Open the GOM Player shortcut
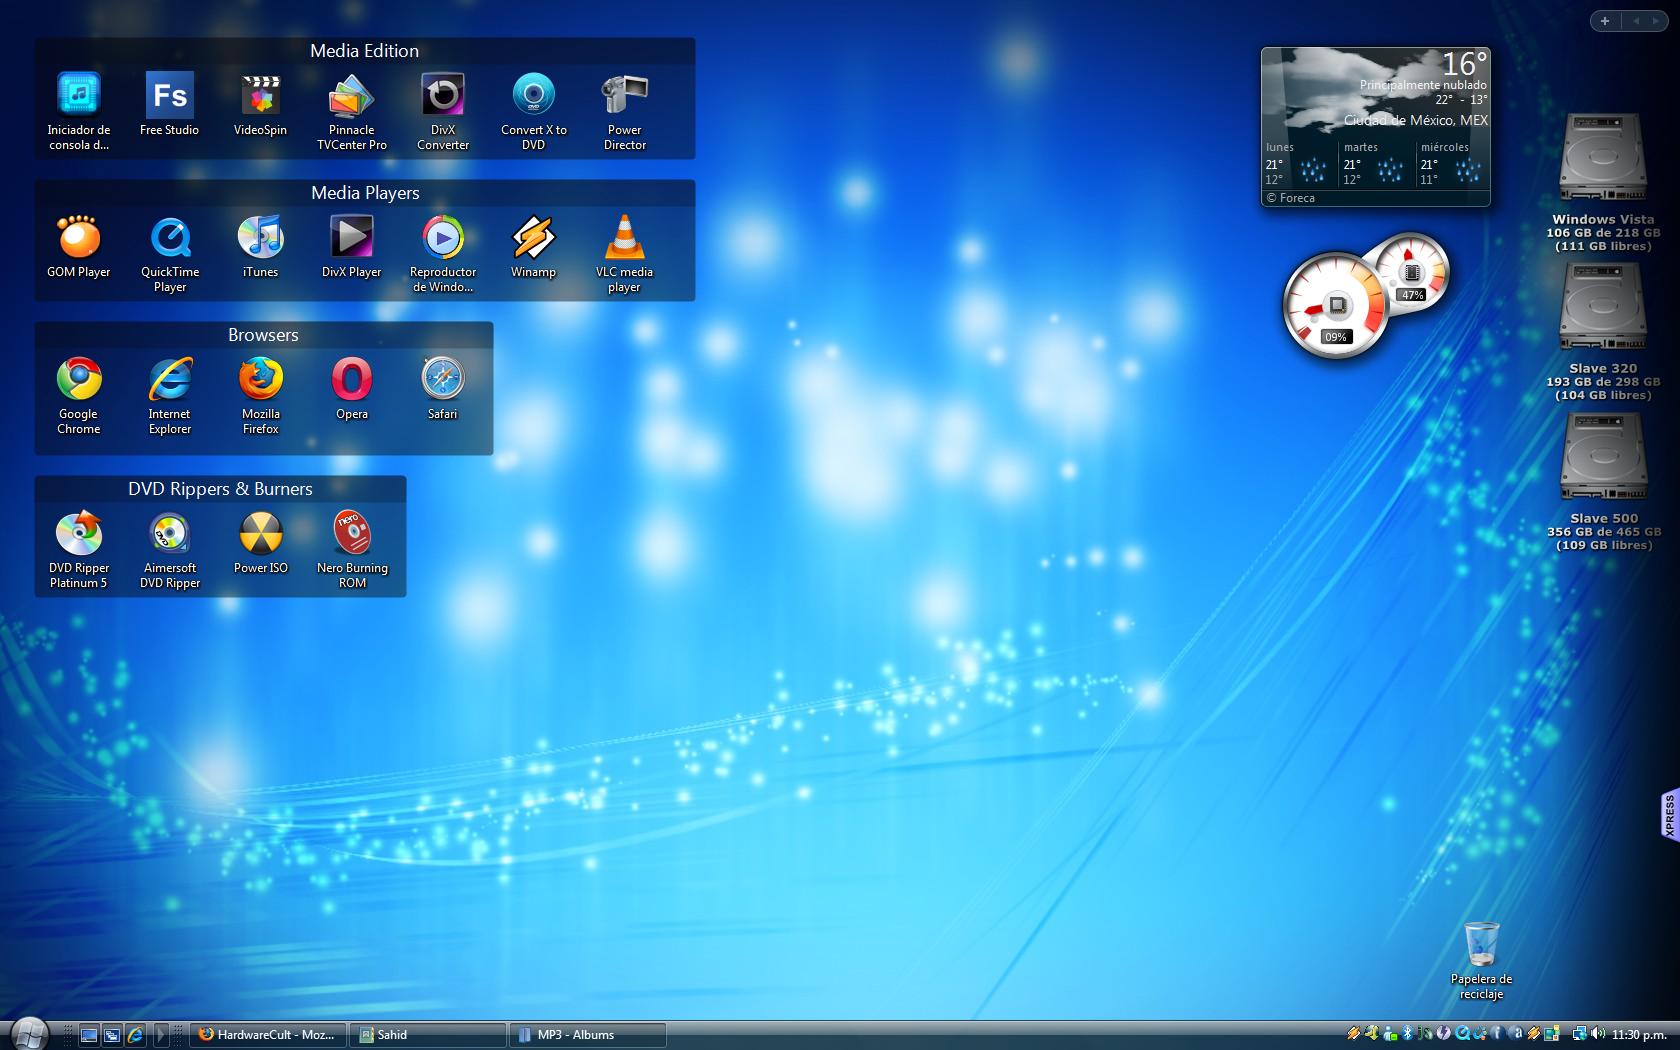This screenshot has height=1050, width=1680. point(79,239)
